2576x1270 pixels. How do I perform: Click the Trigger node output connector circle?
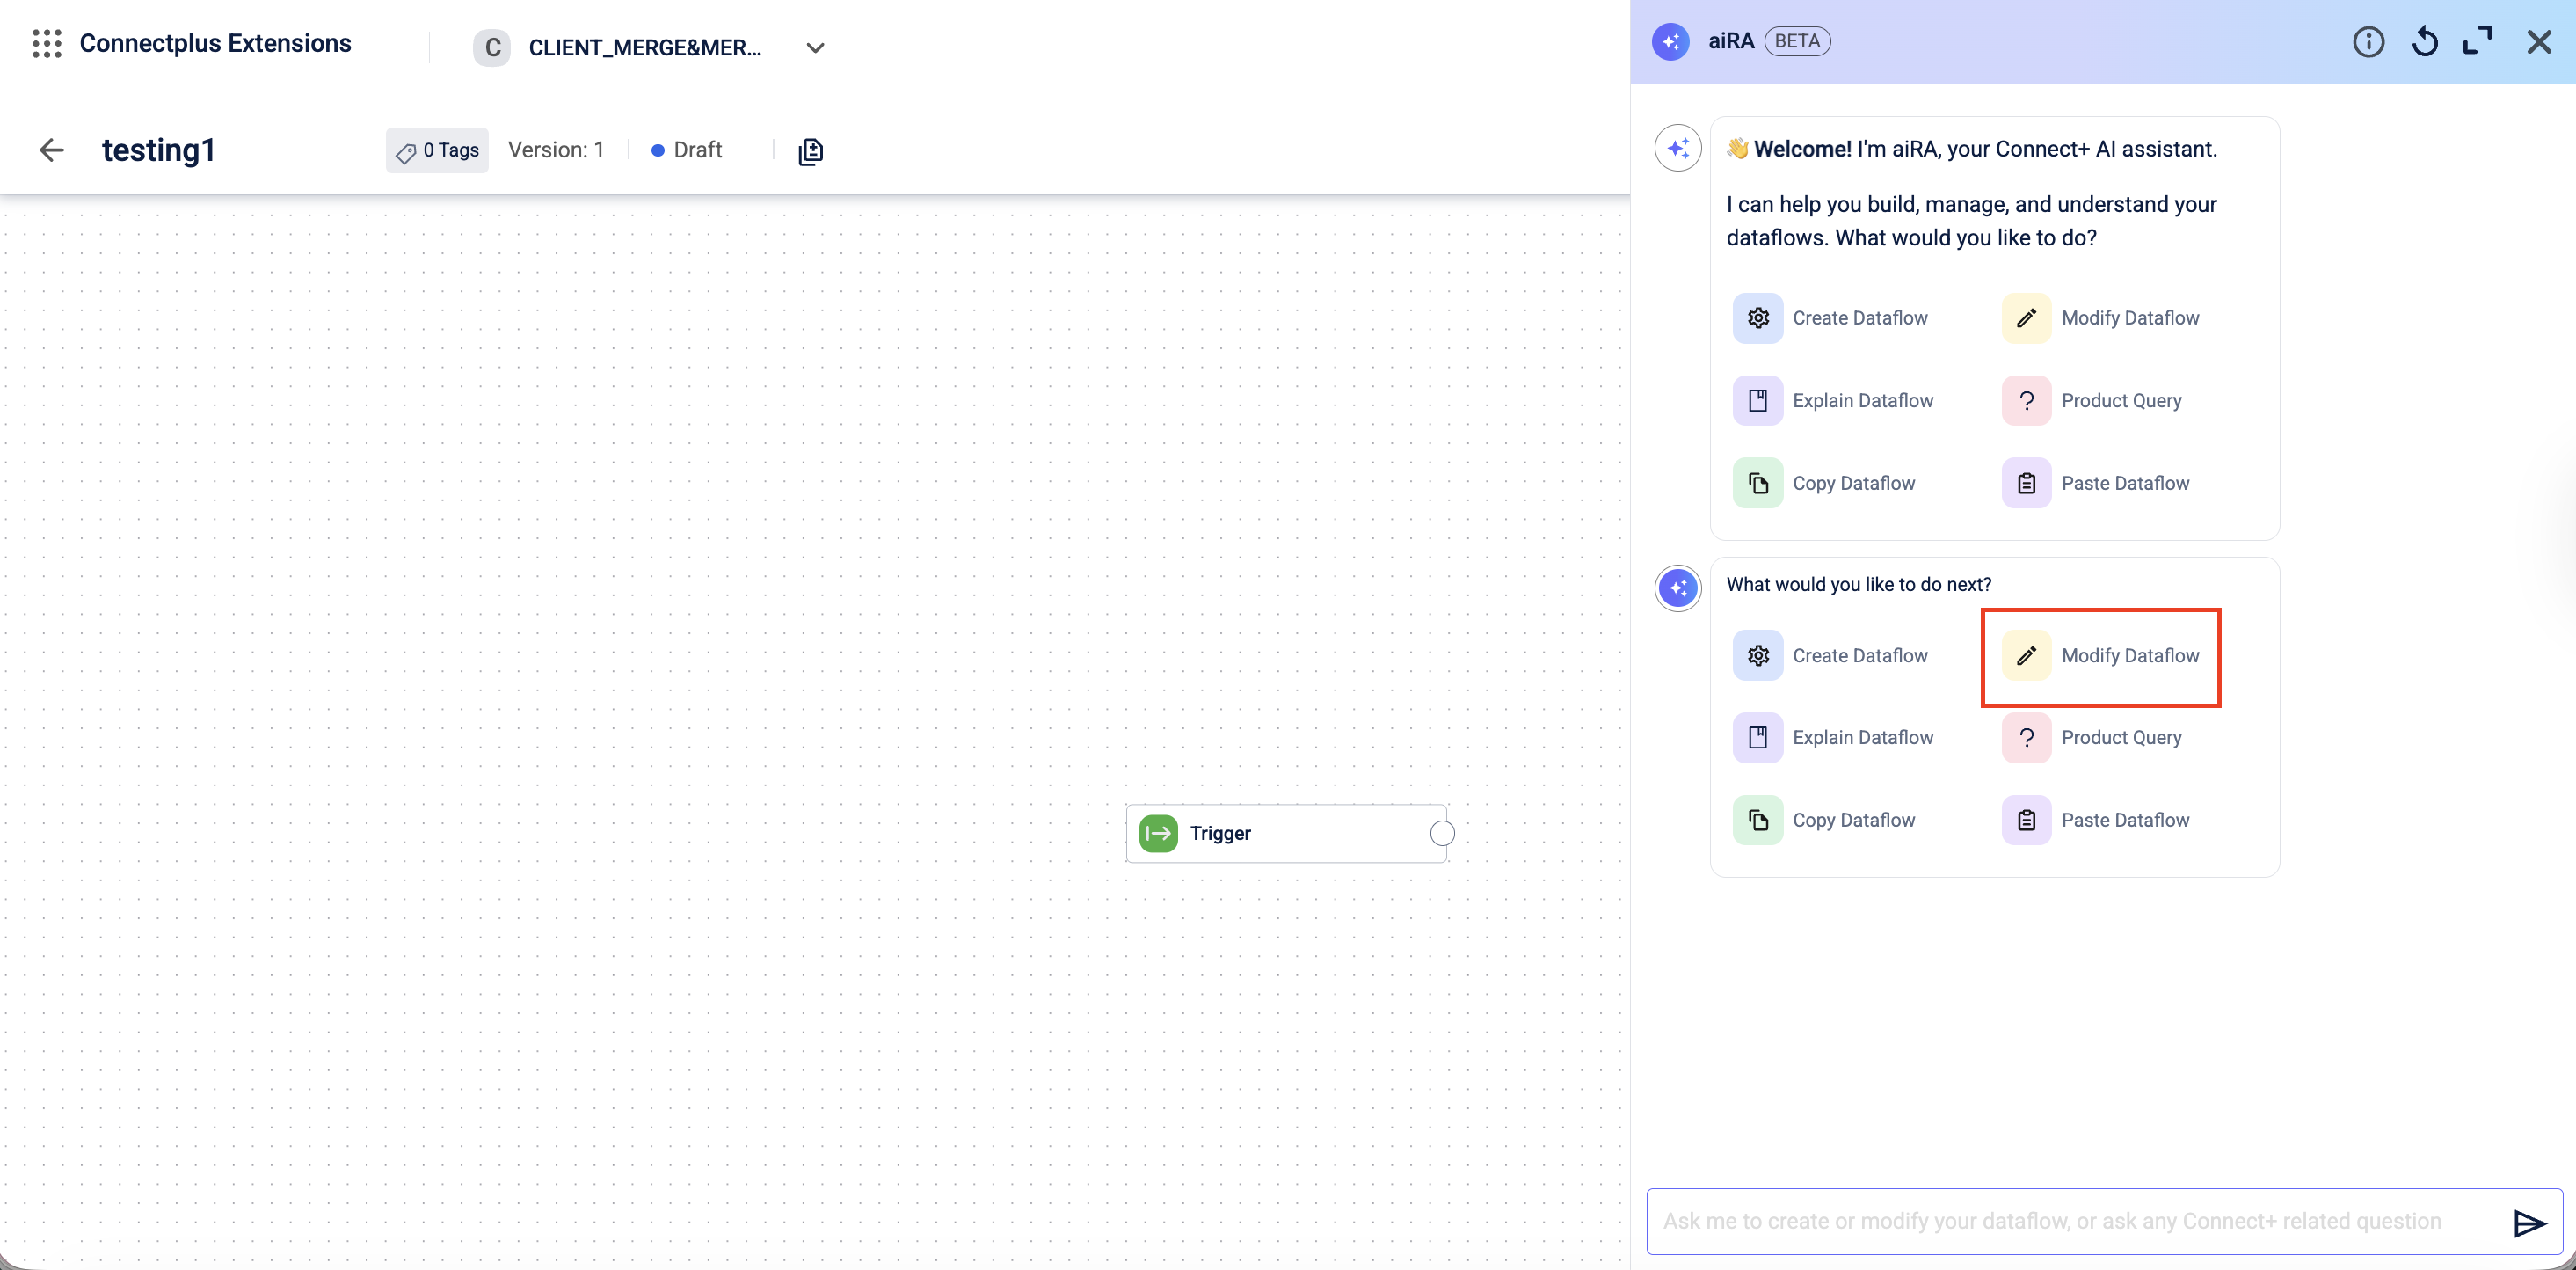point(1441,833)
